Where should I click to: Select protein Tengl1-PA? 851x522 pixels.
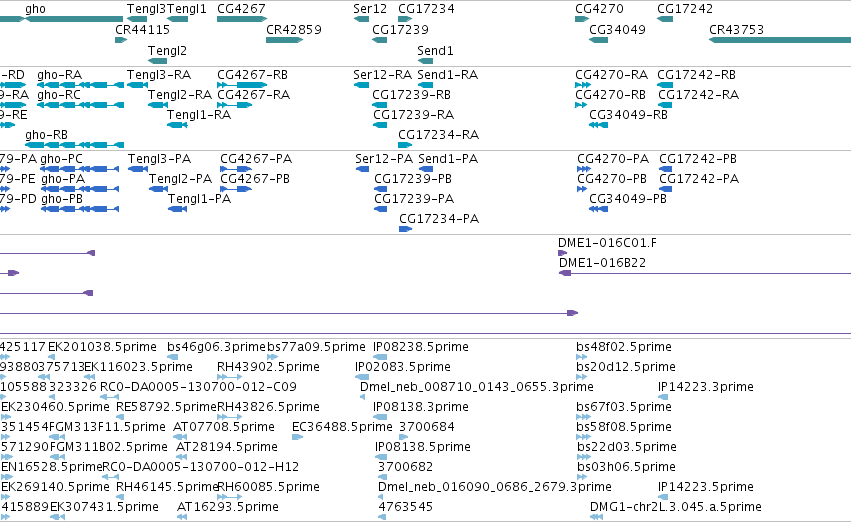point(200,199)
